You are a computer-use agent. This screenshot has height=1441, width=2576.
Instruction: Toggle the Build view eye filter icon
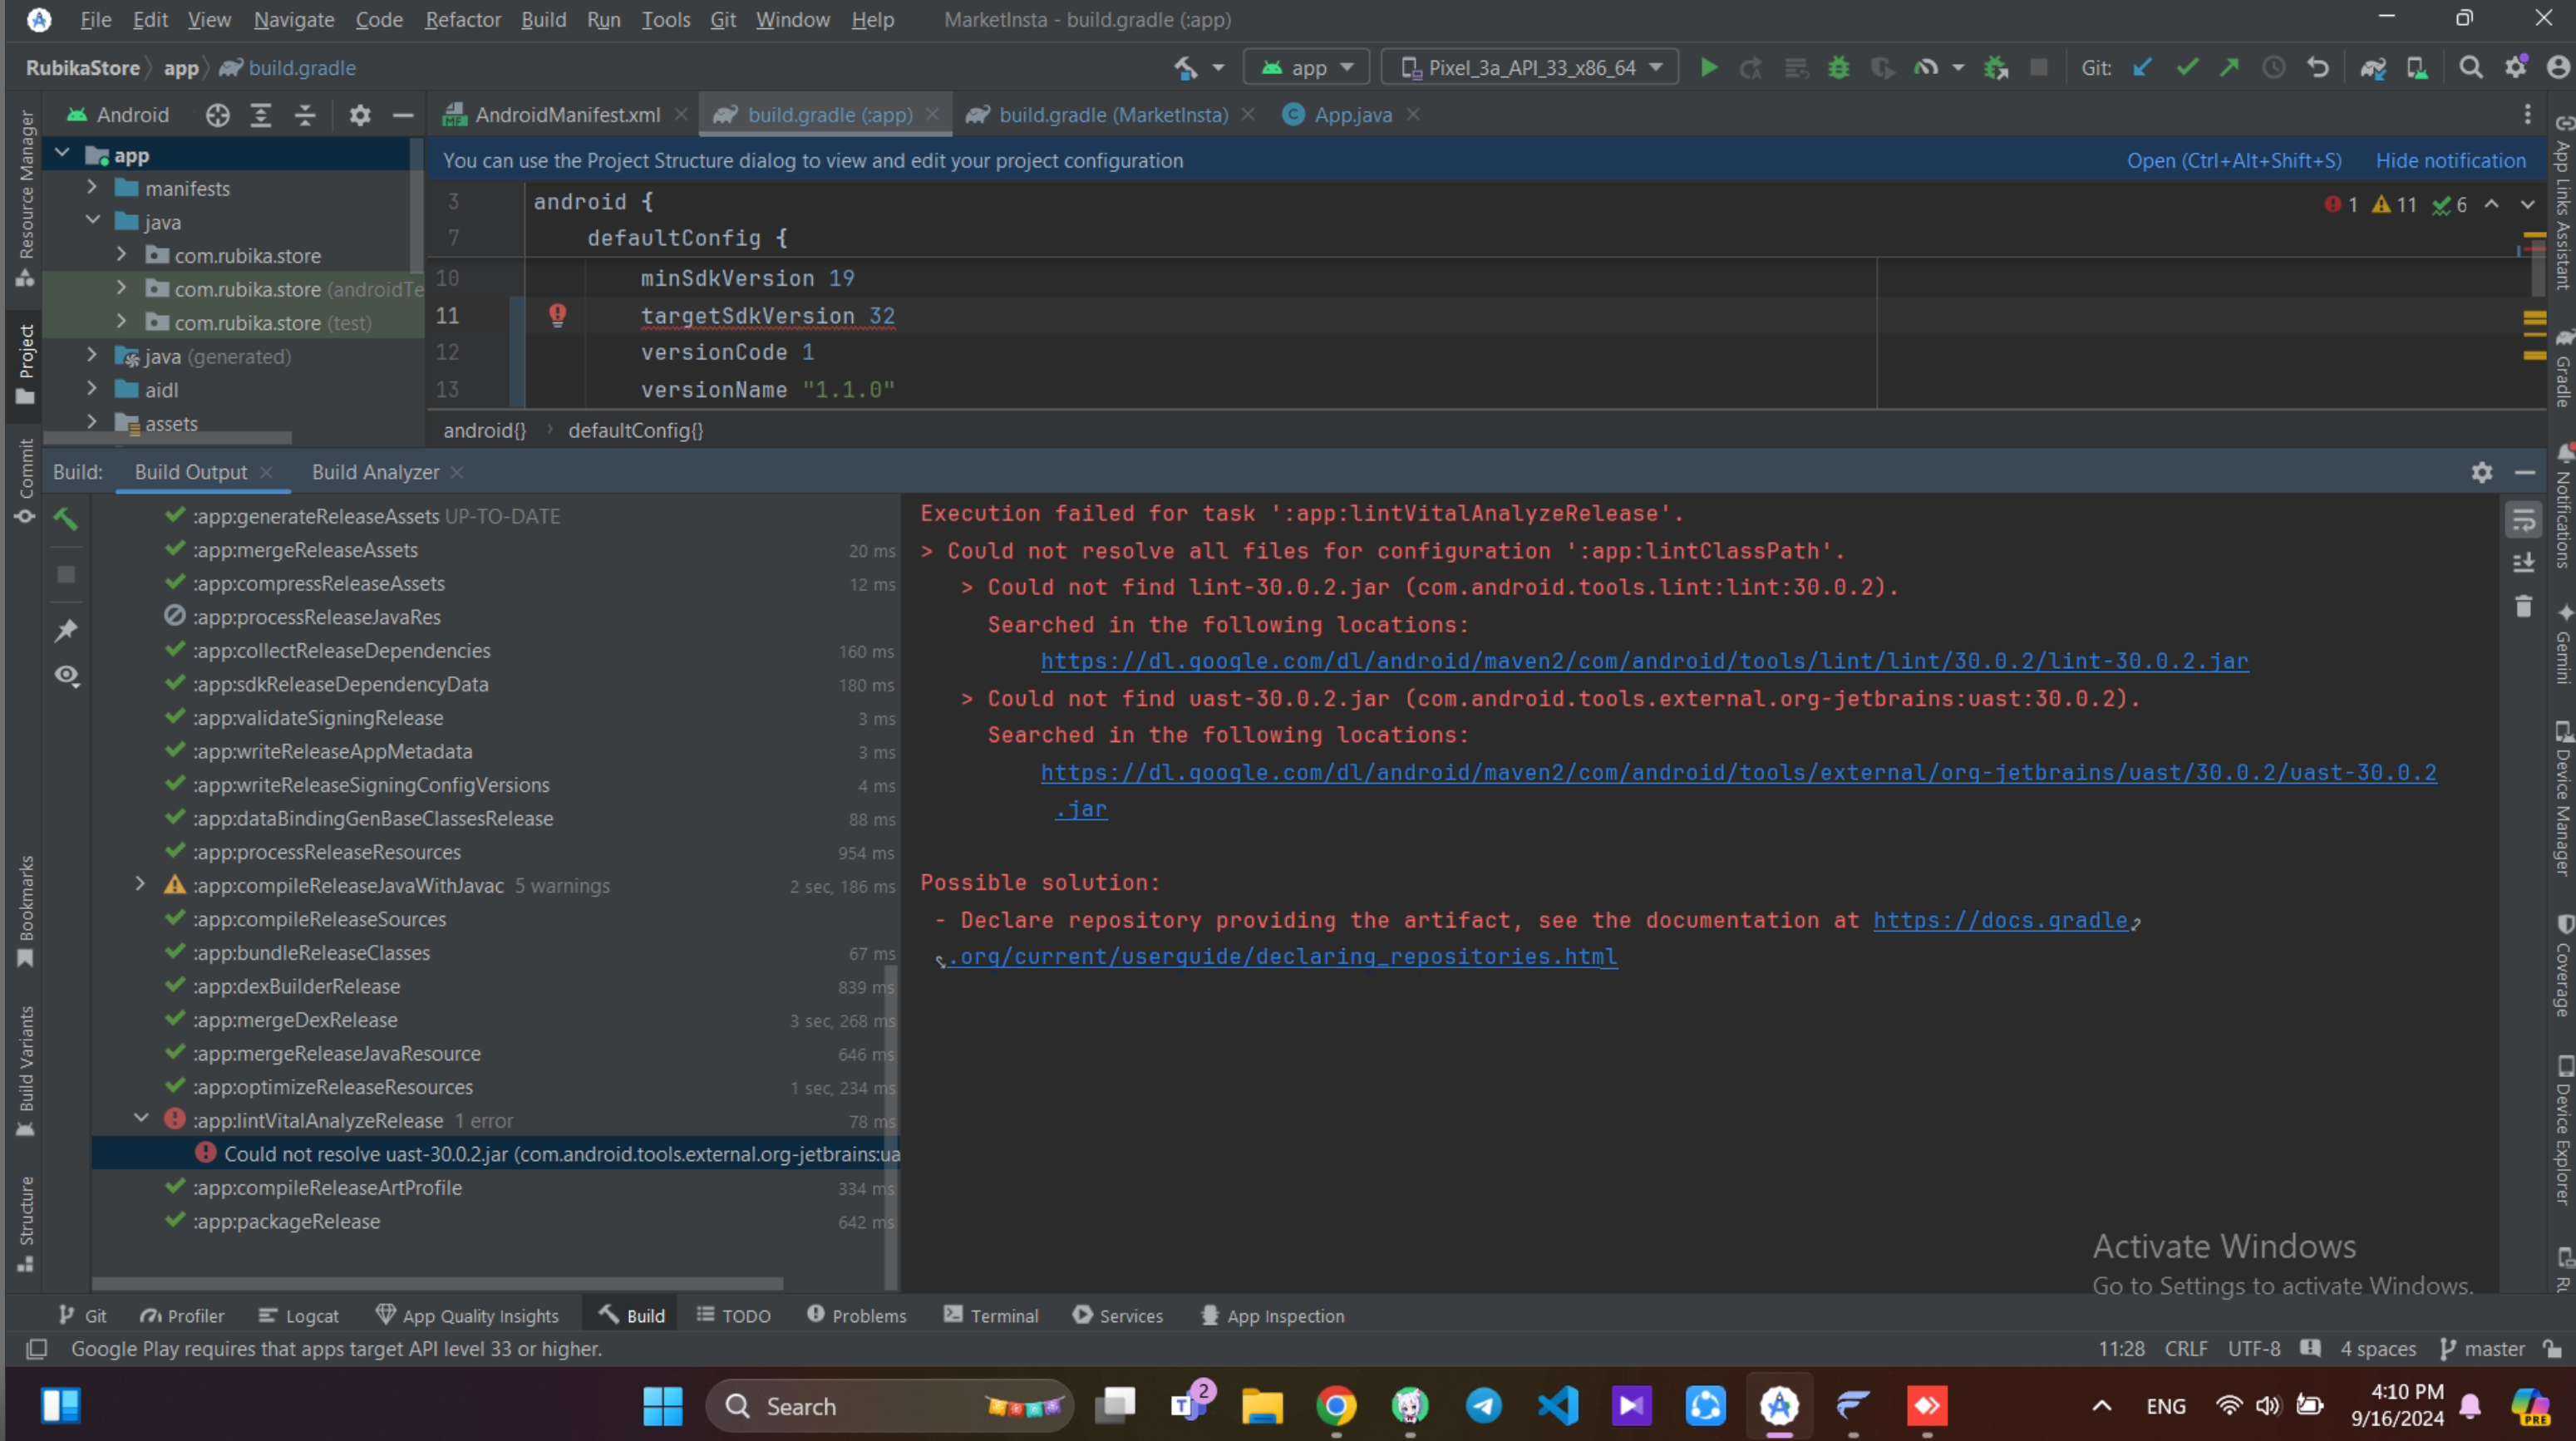click(x=66, y=675)
